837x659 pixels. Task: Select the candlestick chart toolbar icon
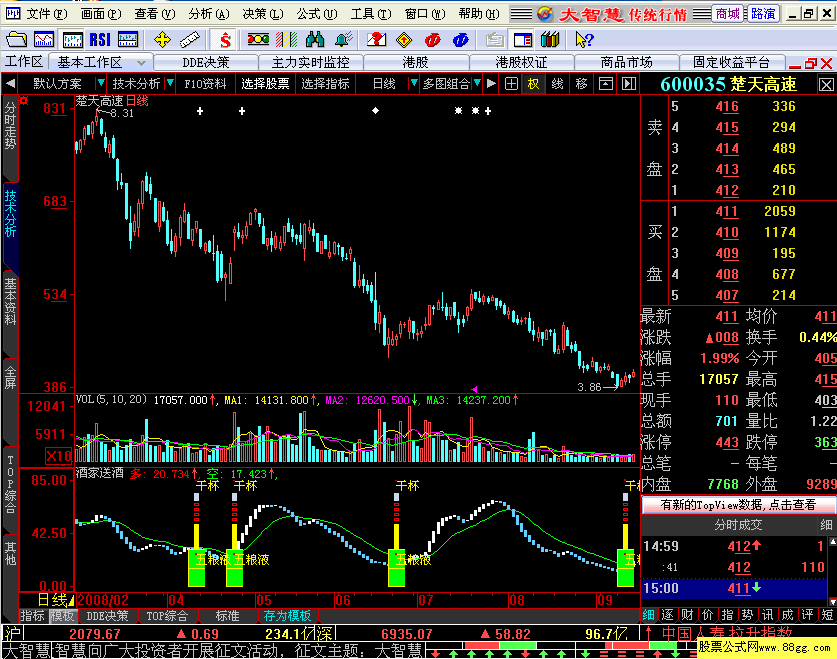[x=72, y=39]
